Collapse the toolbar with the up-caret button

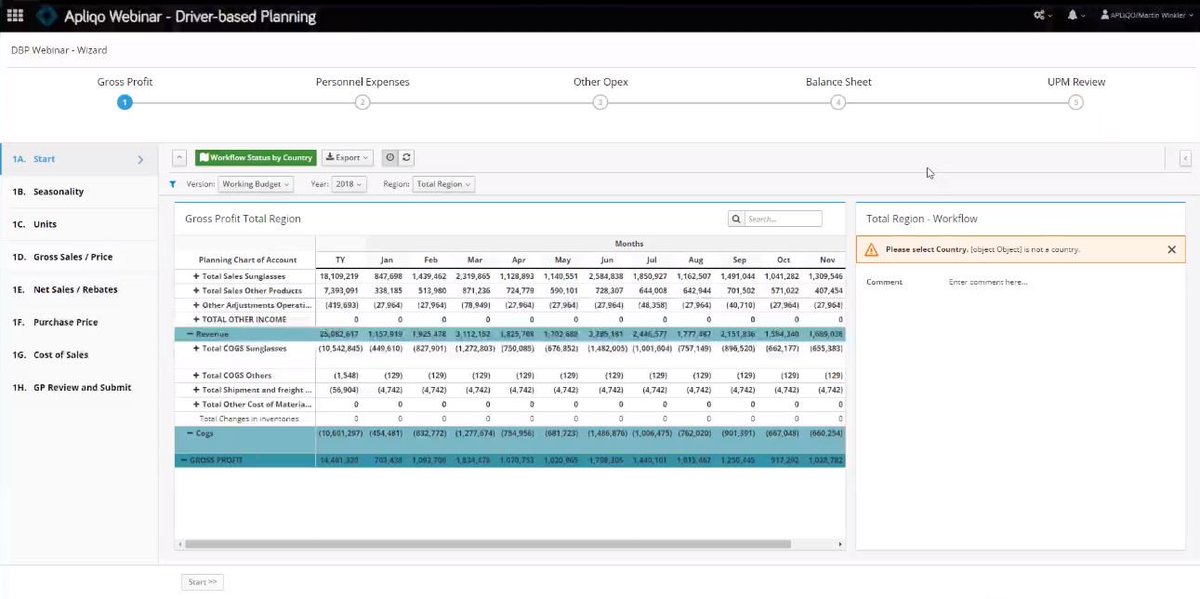click(x=179, y=157)
